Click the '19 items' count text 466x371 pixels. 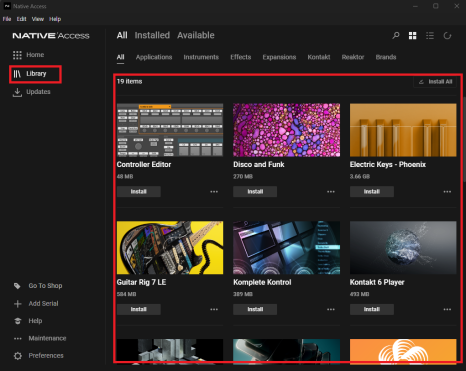point(129,81)
